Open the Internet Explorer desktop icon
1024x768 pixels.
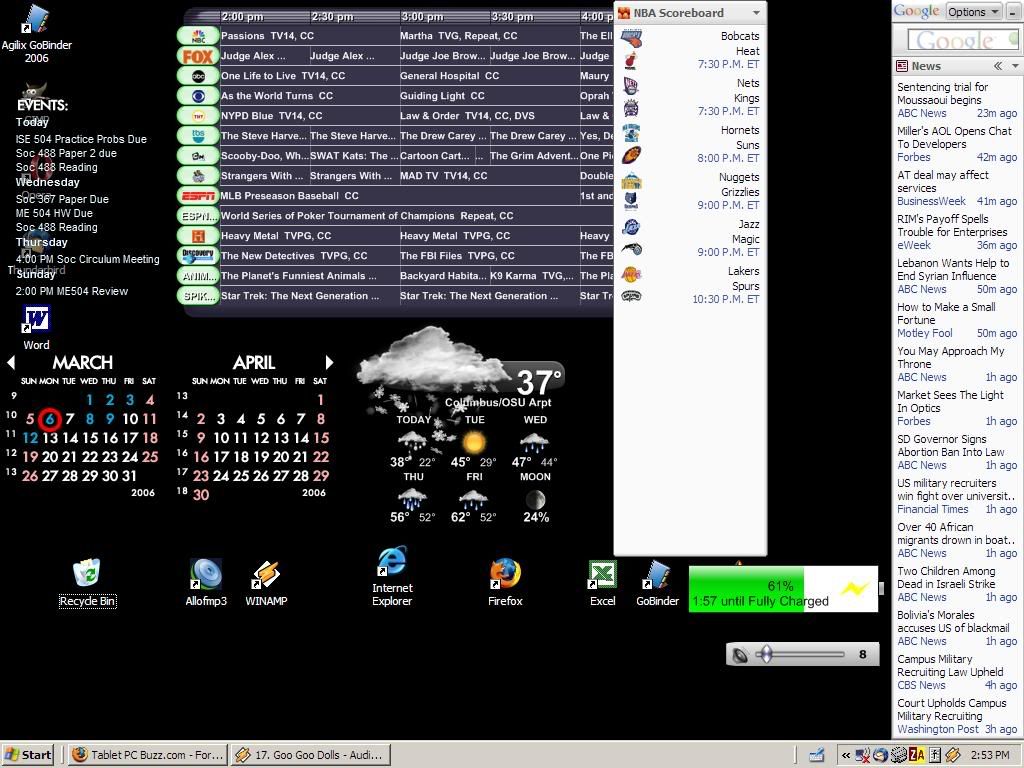(392, 577)
